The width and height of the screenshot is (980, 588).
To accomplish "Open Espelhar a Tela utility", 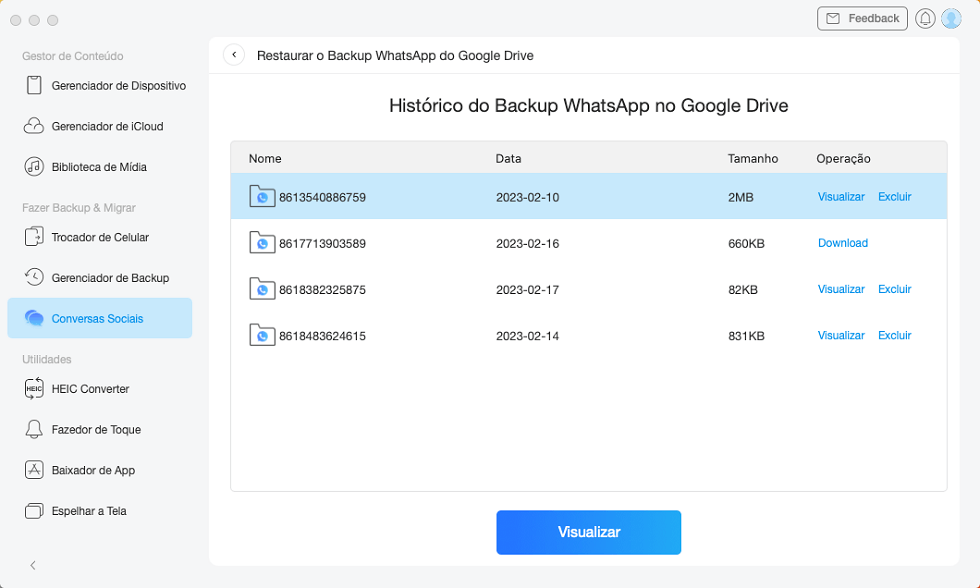I will tap(100, 511).
